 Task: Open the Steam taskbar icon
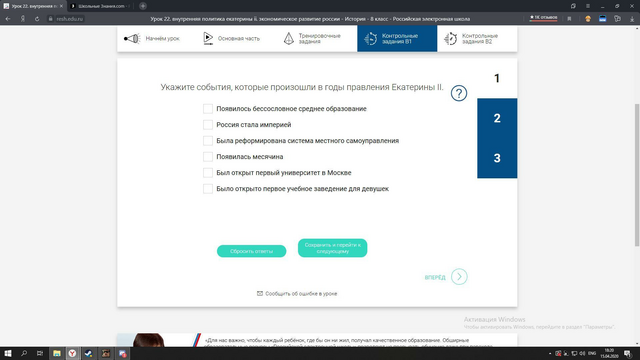89,353
